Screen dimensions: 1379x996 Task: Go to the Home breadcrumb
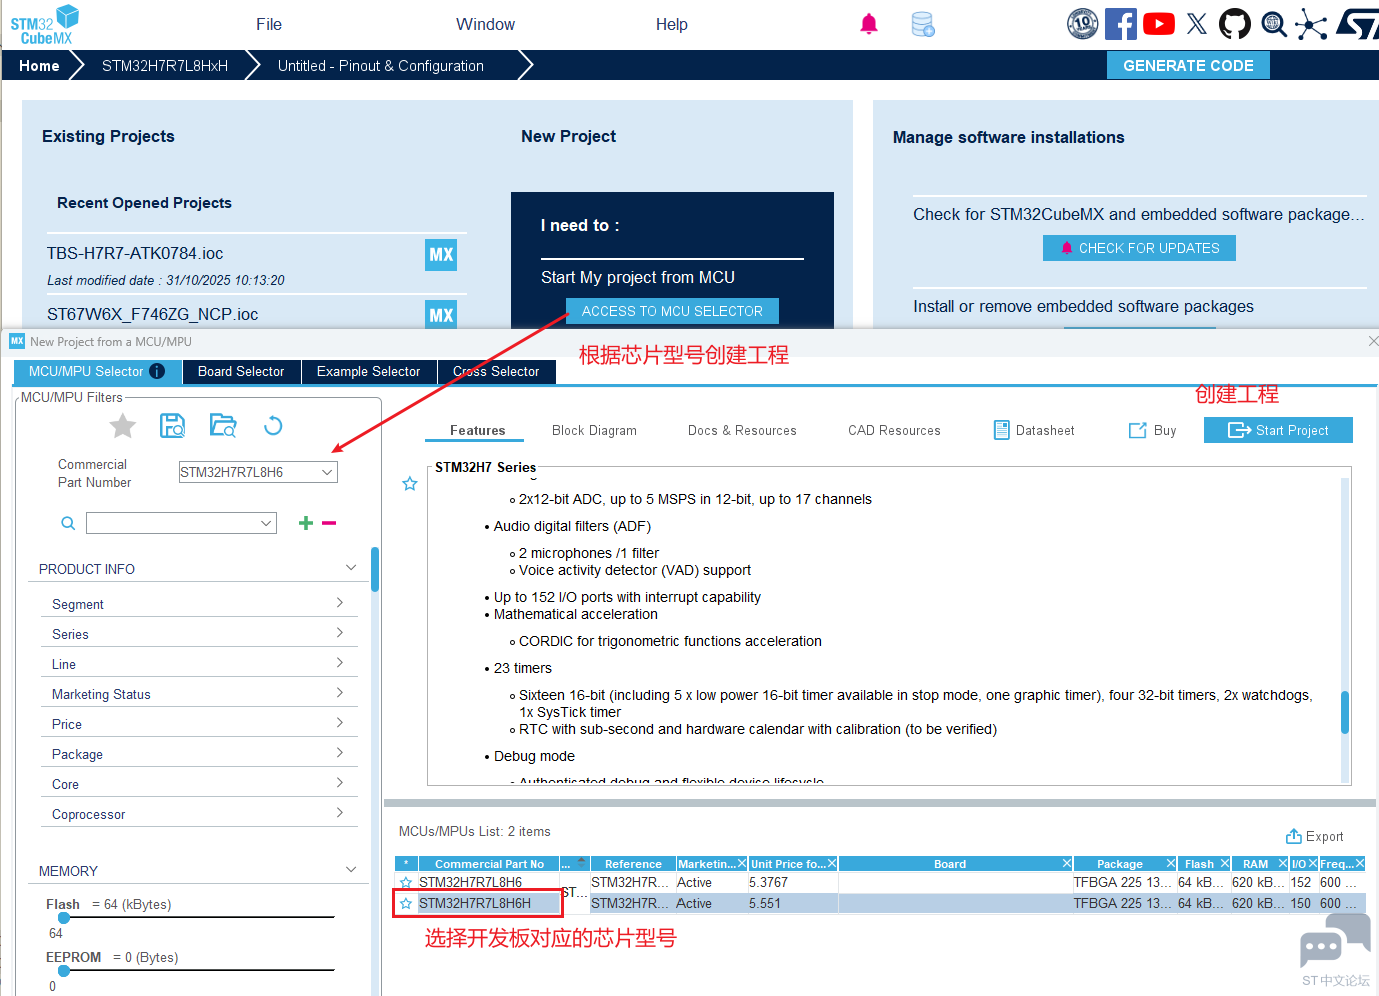[x=39, y=66]
